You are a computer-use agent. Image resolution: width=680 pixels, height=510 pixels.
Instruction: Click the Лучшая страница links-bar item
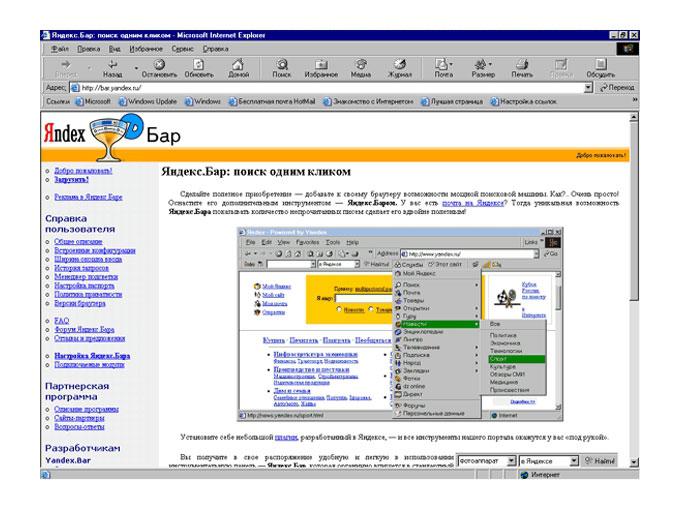tap(452, 101)
